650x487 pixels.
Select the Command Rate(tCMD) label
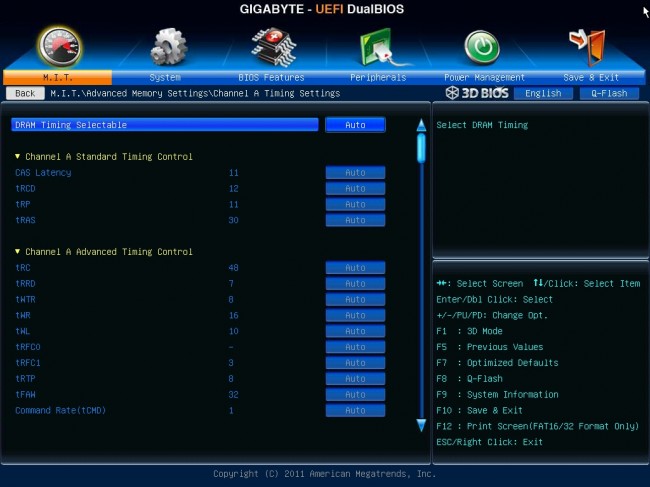tap(61, 410)
